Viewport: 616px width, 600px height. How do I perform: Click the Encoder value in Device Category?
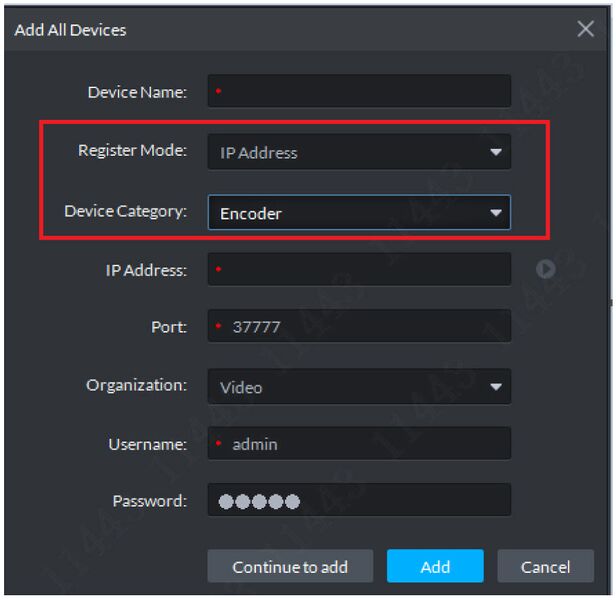coord(250,213)
